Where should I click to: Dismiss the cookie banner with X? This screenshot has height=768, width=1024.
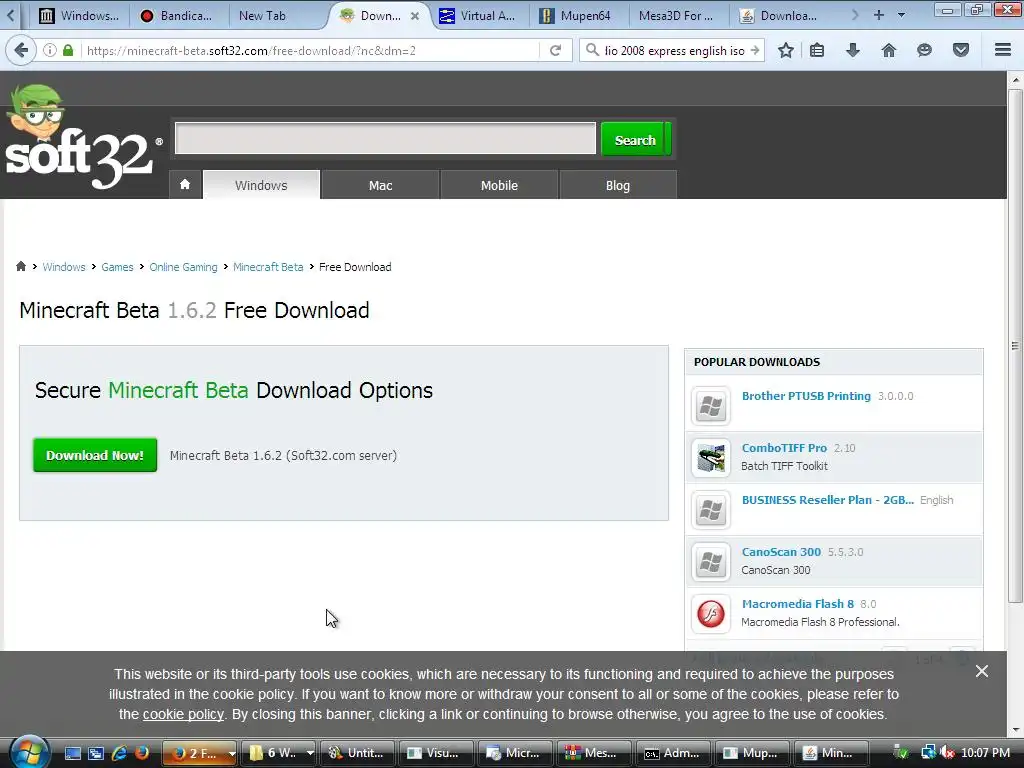point(982,671)
